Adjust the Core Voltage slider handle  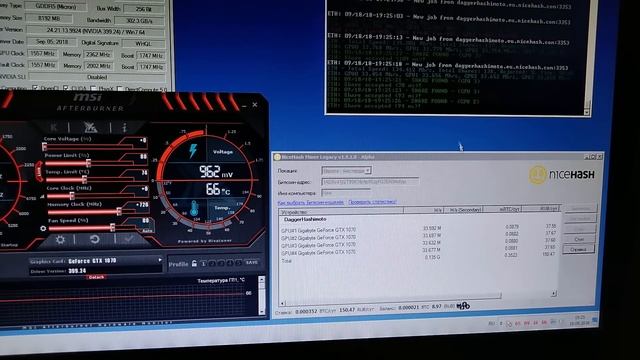pos(44,147)
